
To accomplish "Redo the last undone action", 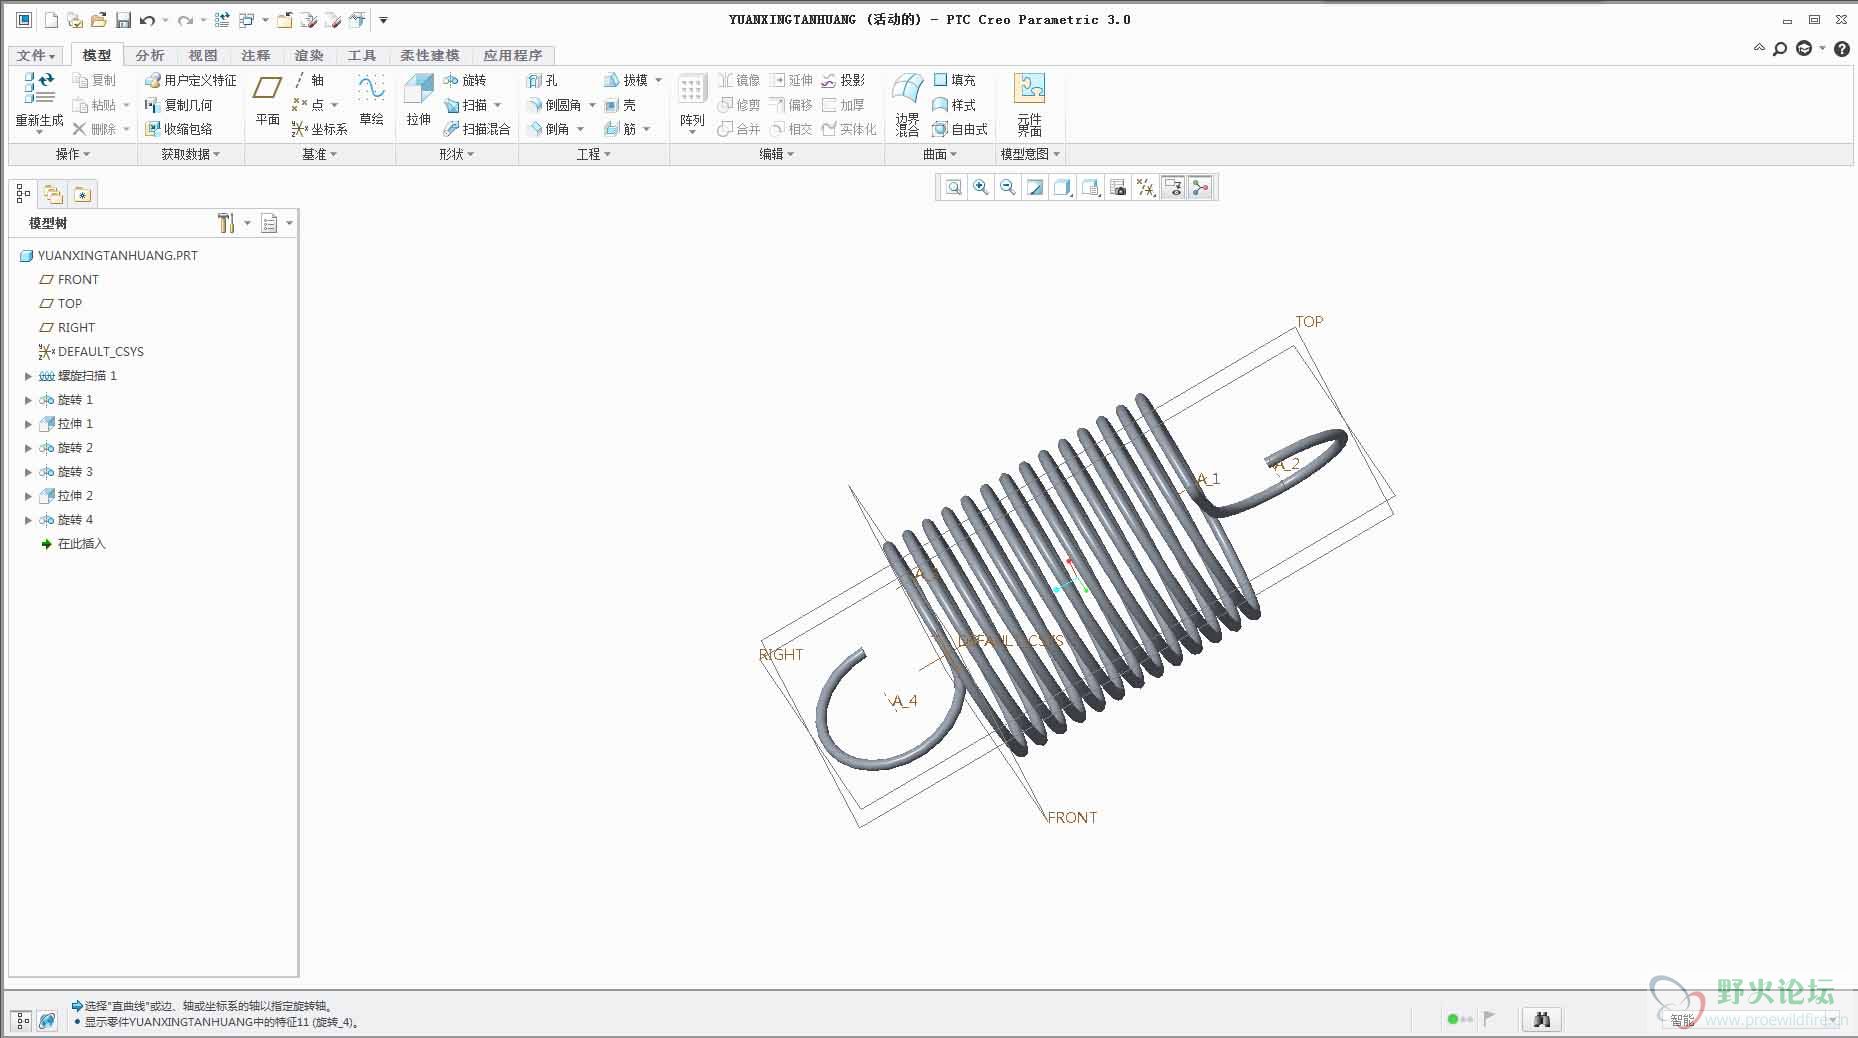I will click(185, 20).
